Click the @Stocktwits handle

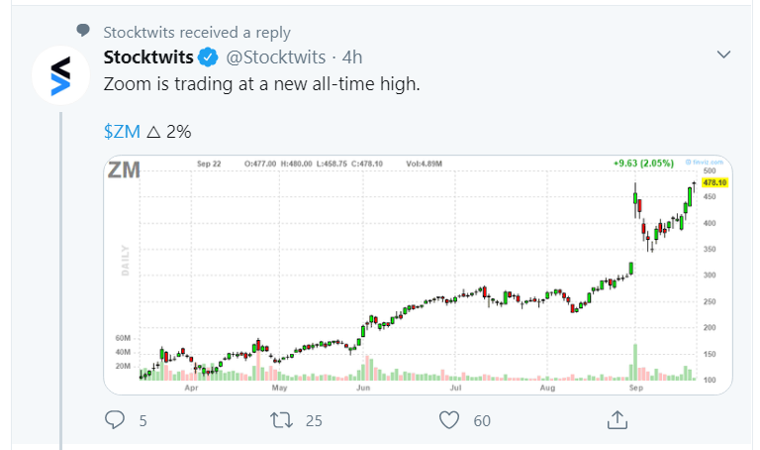[274, 55]
